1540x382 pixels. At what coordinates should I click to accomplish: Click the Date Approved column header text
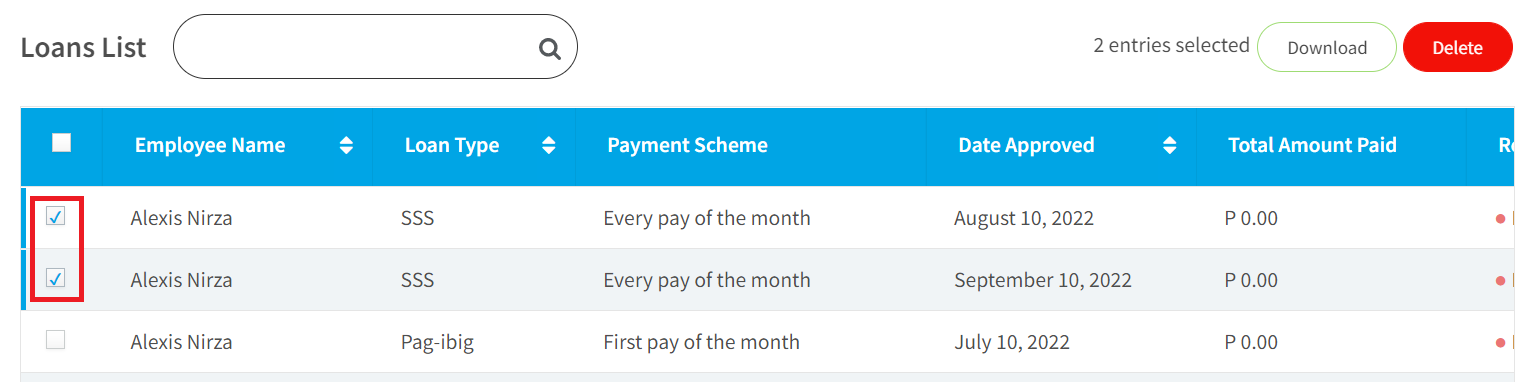coord(1026,146)
